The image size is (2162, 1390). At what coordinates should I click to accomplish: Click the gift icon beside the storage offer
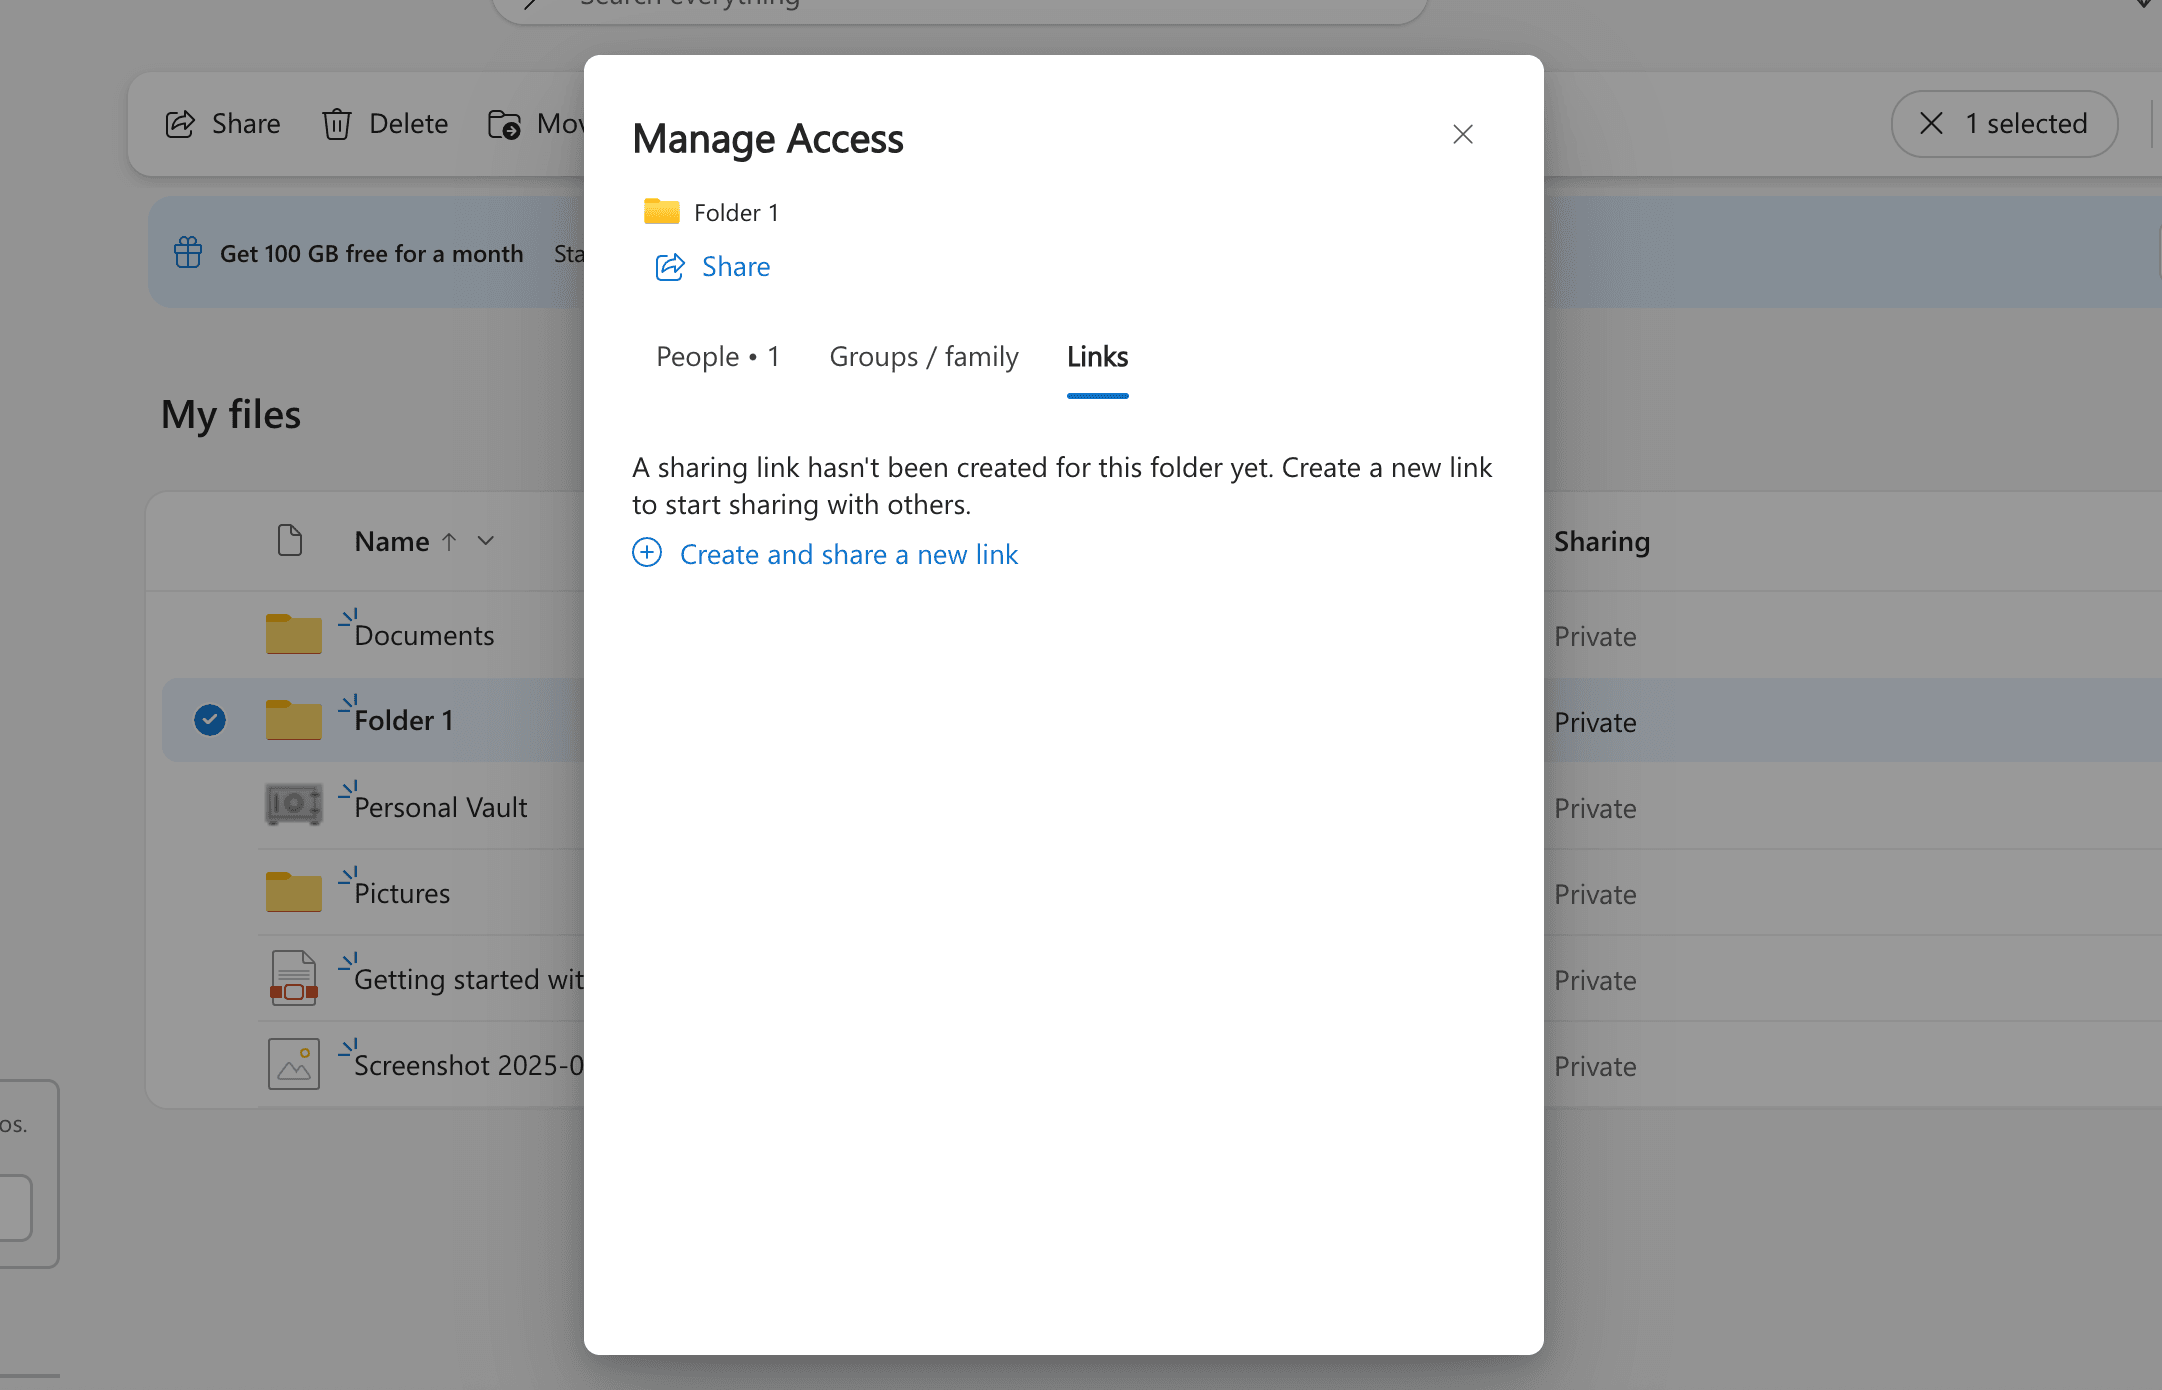click(x=187, y=253)
